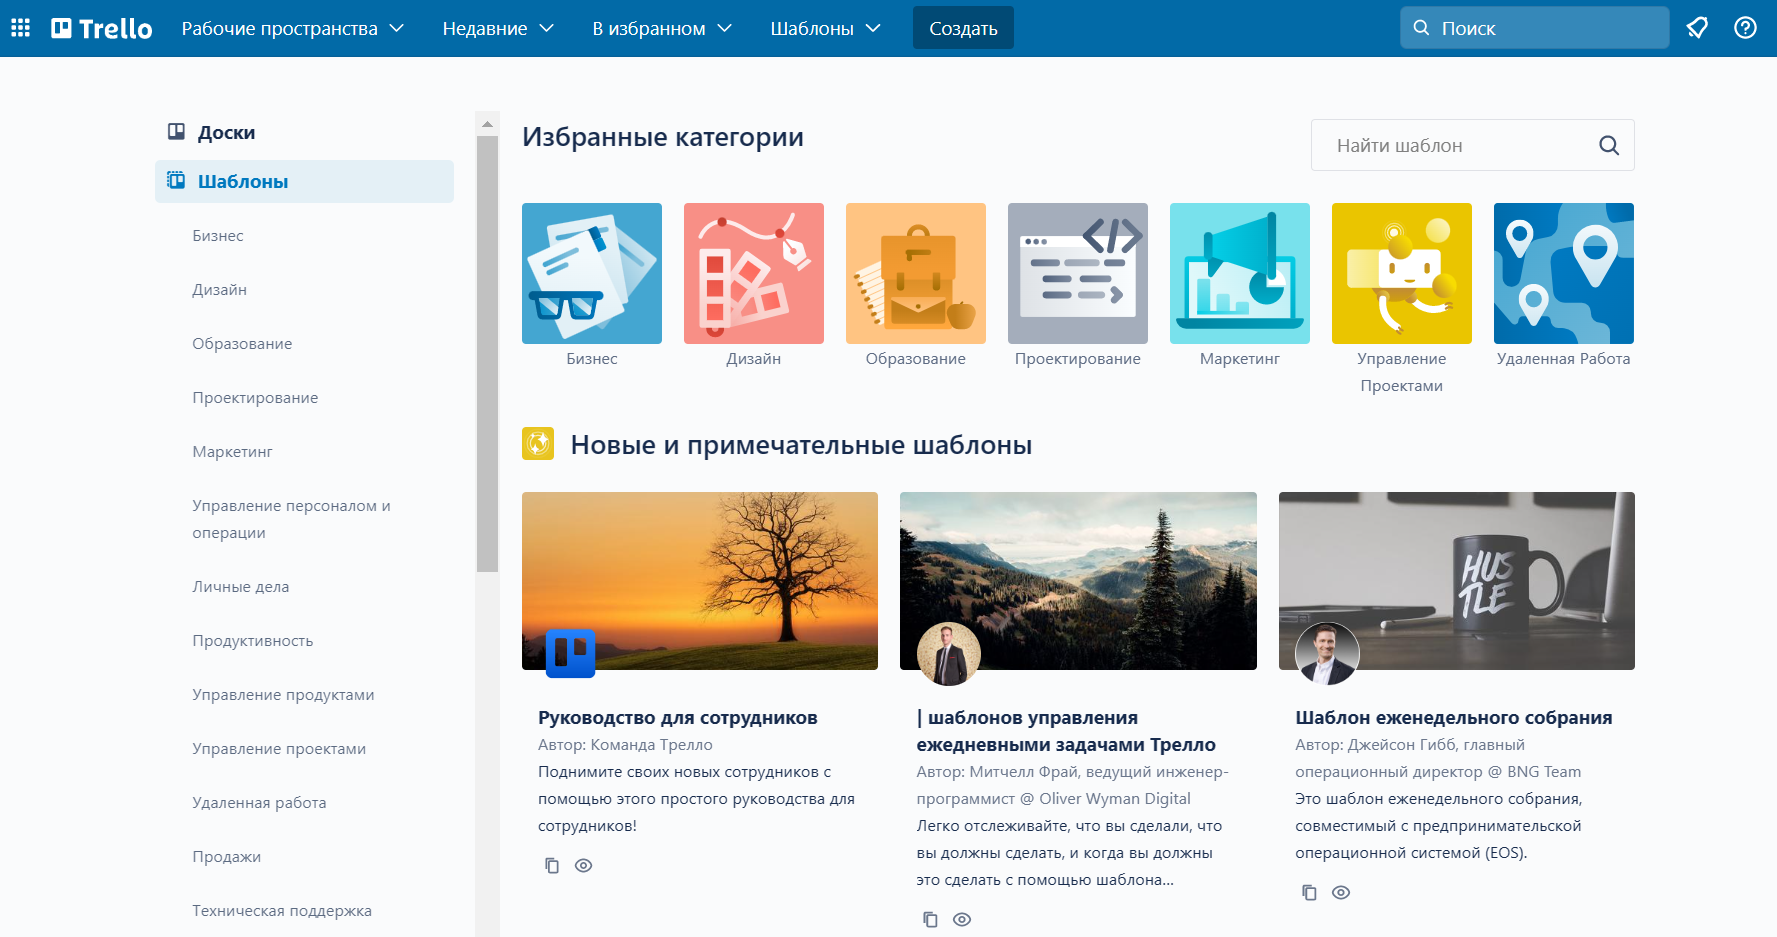
Task: Open шаблонов управления ежедневными задачами Трелло title
Action: click(x=1066, y=731)
